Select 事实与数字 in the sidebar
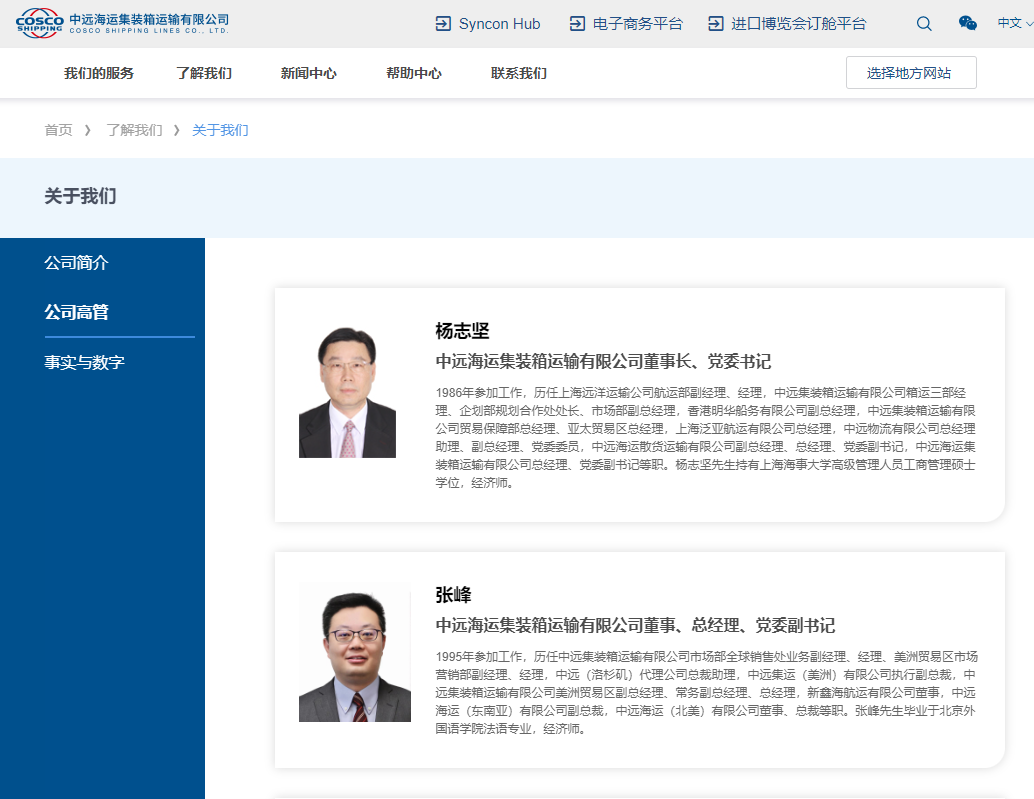Viewport: 1034px width, 799px height. [x=84, y=362]
